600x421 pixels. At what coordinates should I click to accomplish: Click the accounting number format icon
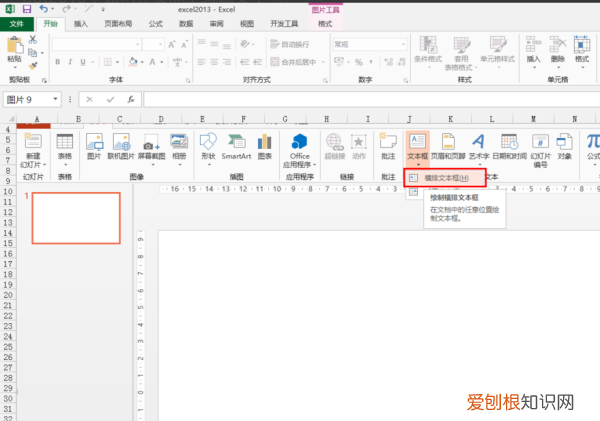point(339,62)
